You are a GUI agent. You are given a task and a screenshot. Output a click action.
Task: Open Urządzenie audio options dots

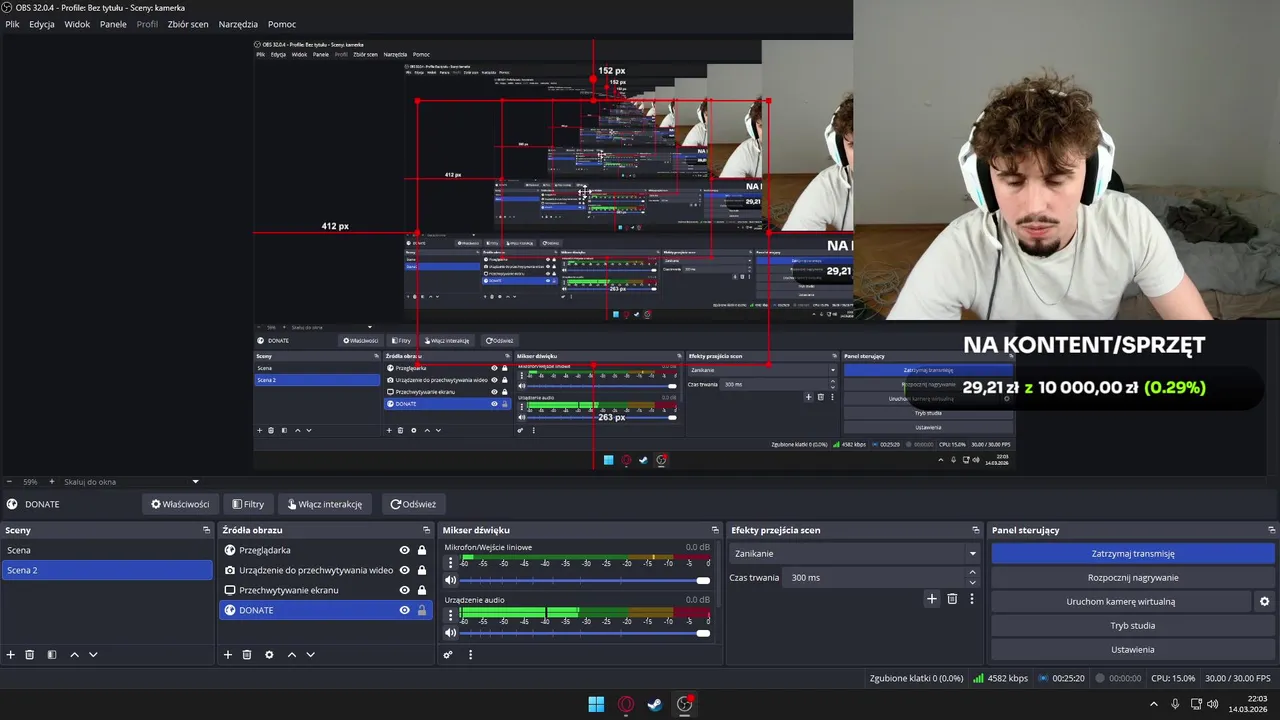451,616
